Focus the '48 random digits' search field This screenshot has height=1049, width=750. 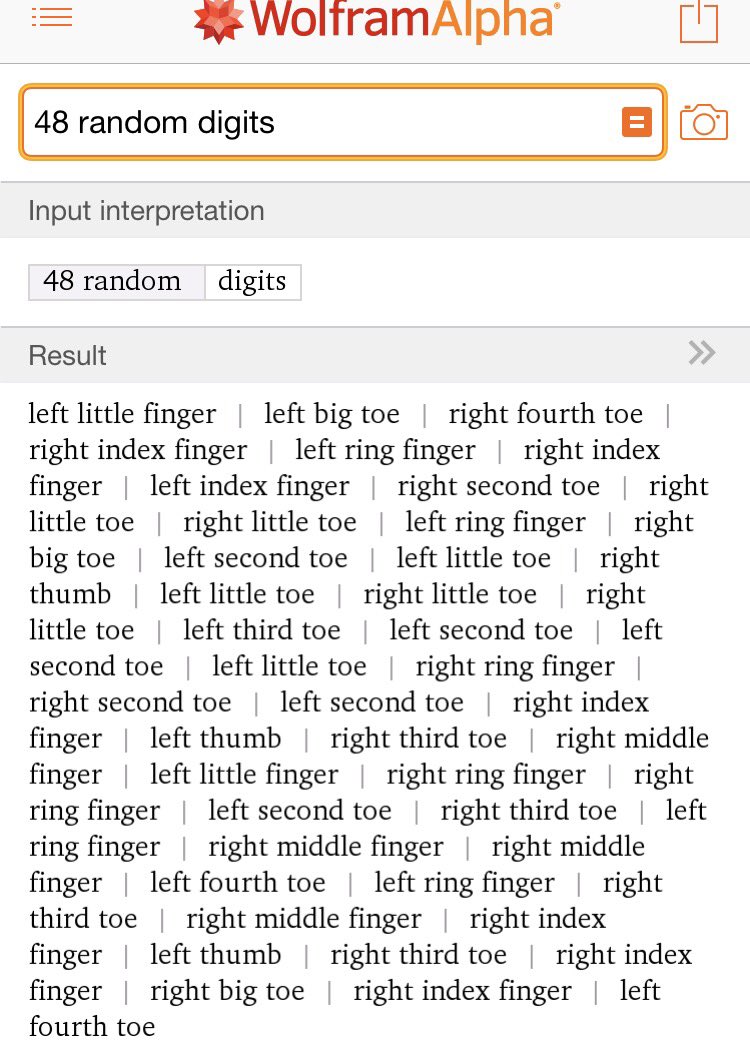click(x=320, y=122)
